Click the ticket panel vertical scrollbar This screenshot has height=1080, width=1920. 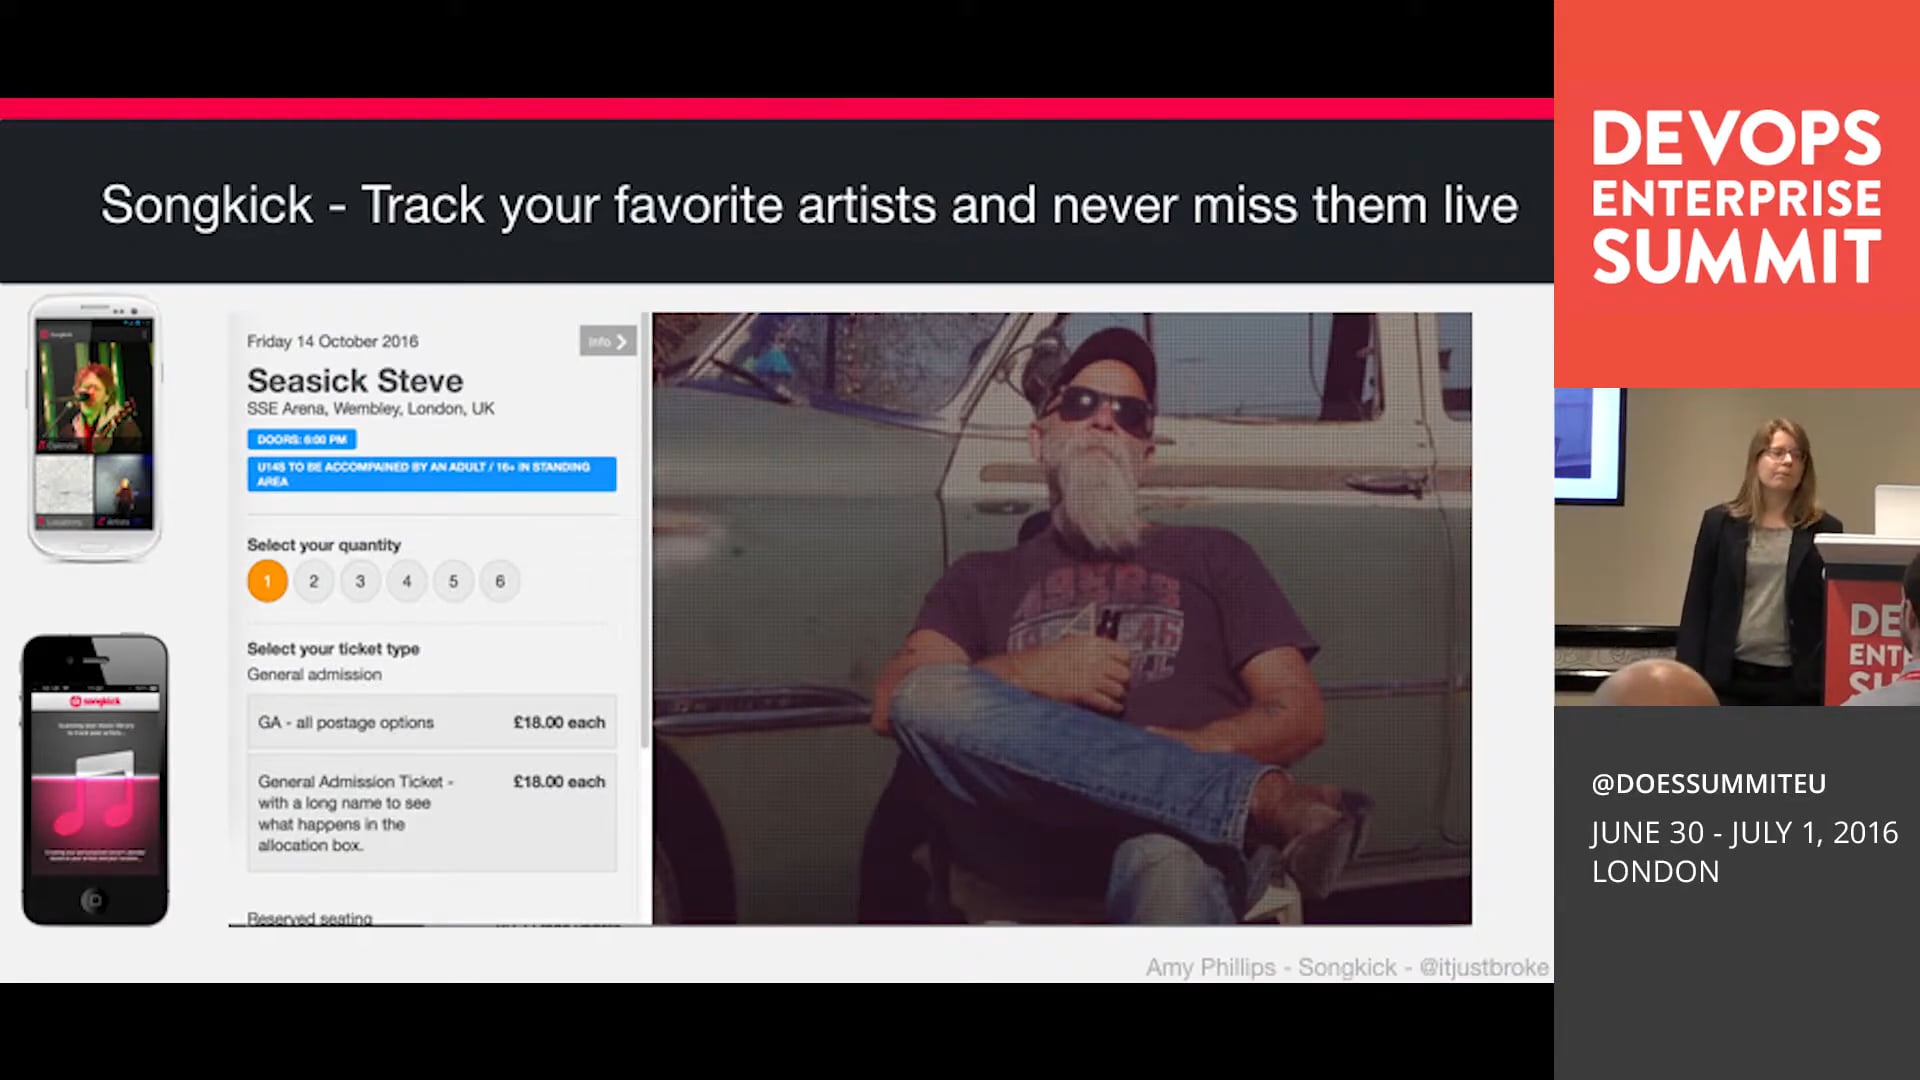point(645,530)
